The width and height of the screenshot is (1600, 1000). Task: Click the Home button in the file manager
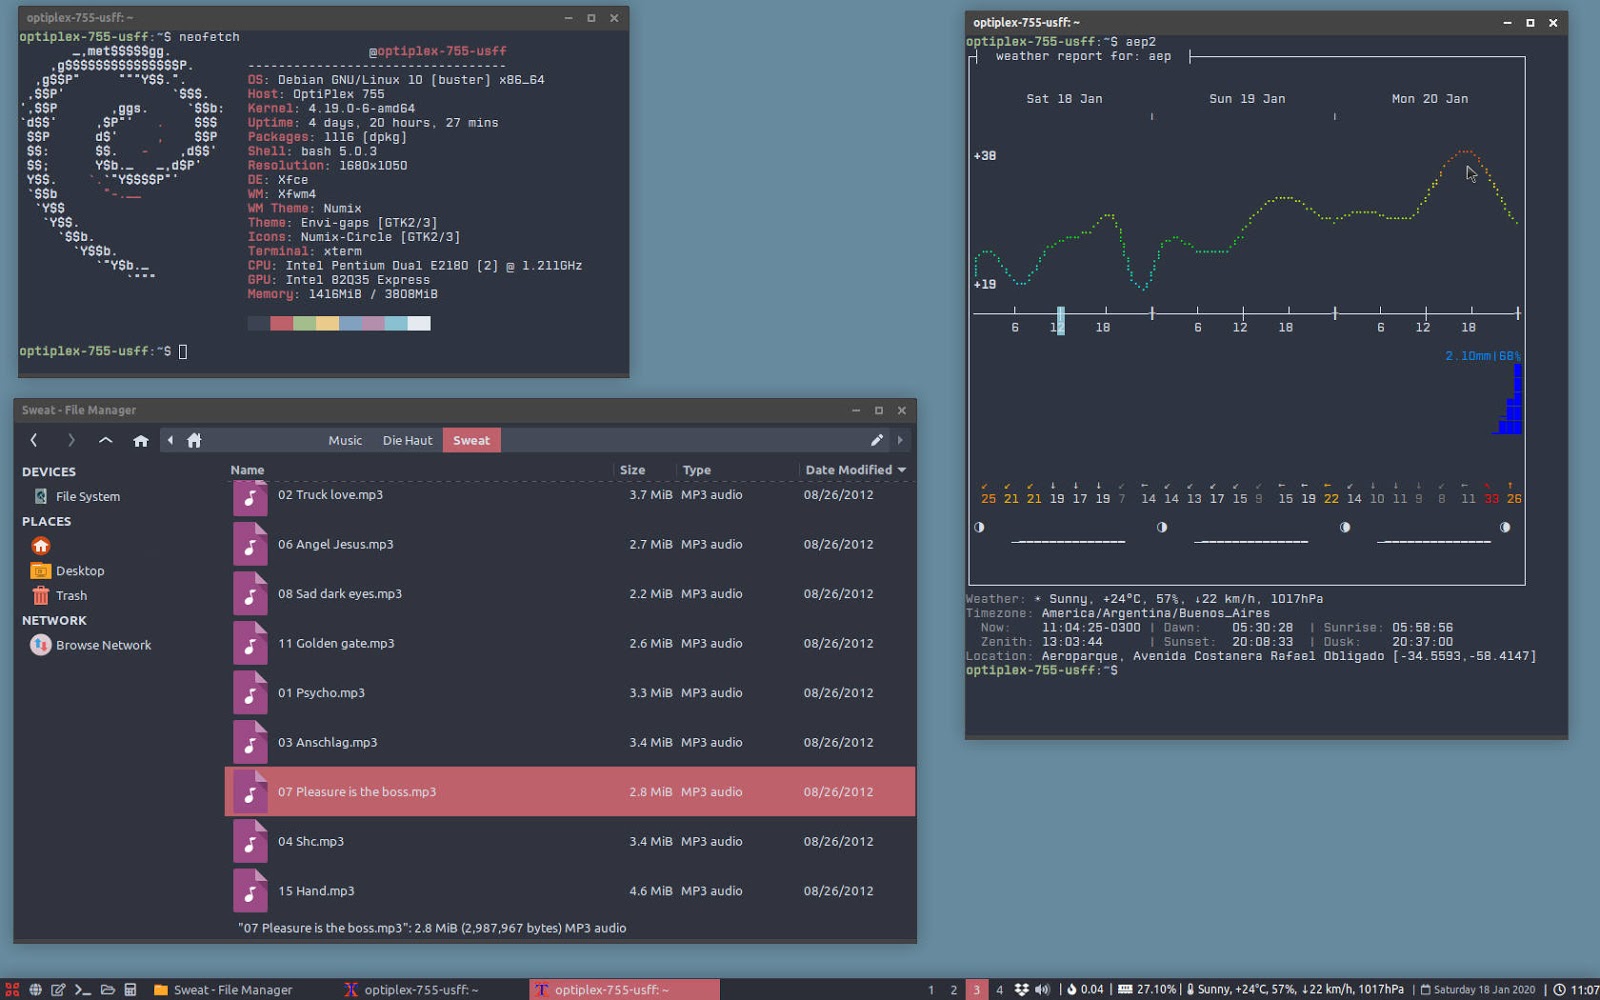coord(141,439)
